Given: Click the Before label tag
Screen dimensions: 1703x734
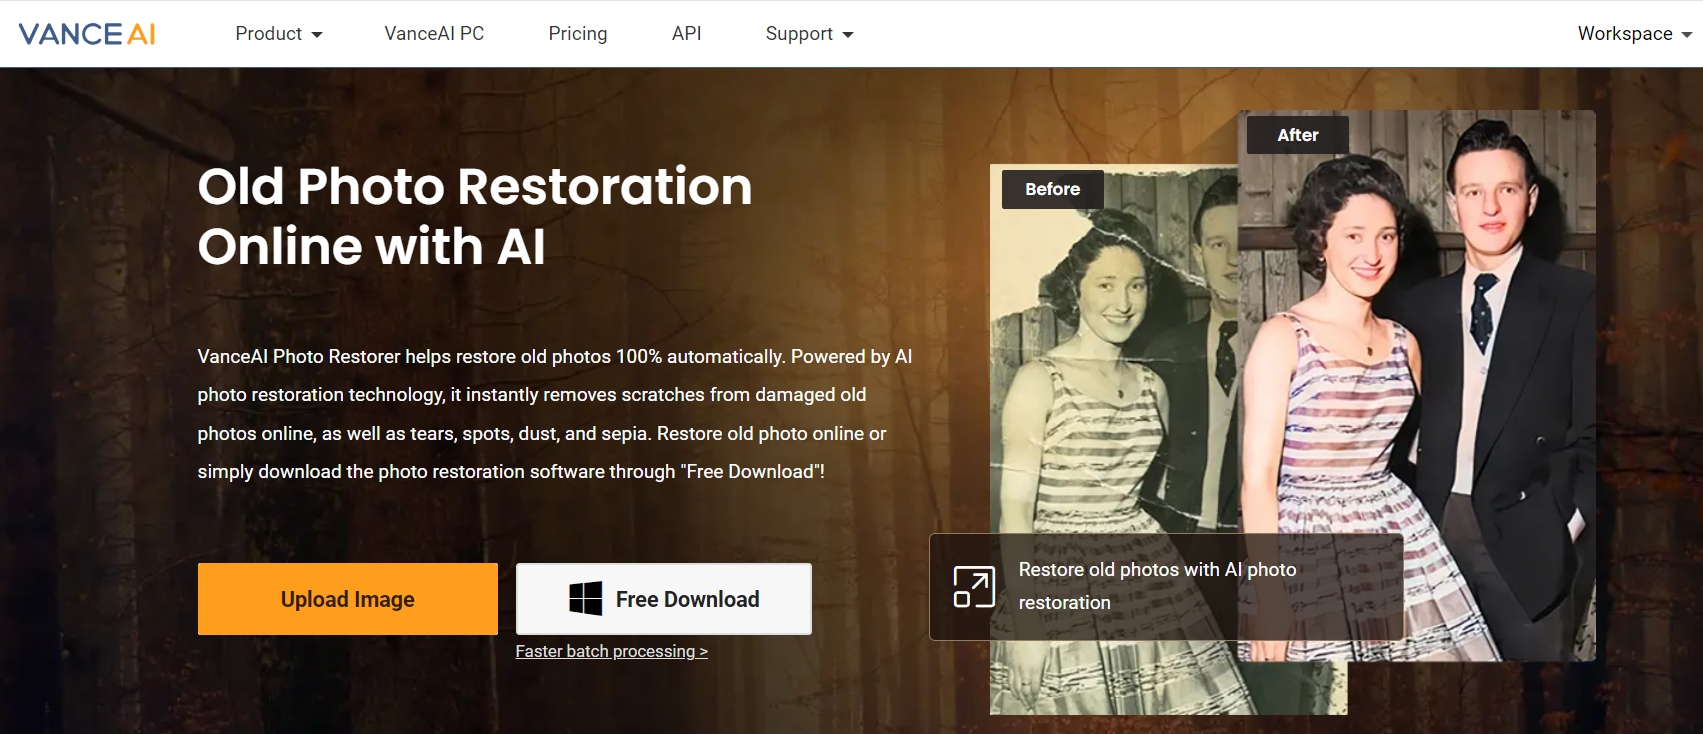Looking at the screenshot, I should pos(1052,189).
